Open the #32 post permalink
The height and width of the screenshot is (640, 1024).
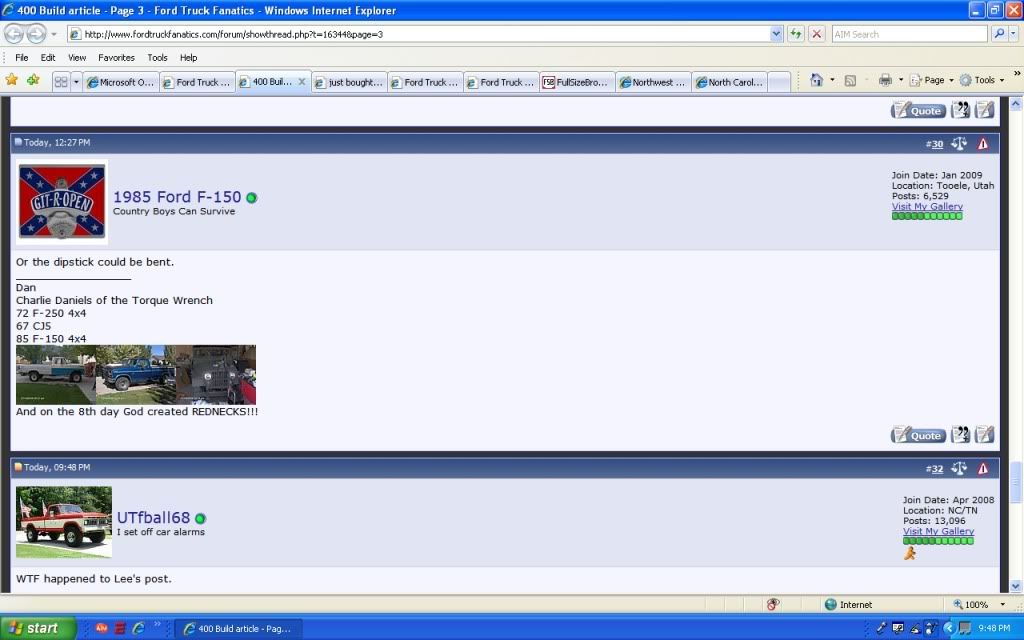point(937,468)
